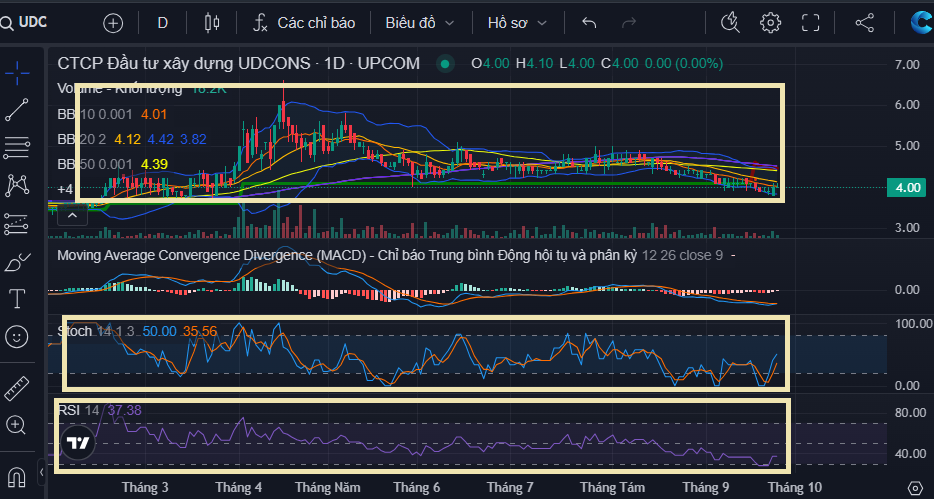Viewport: 934px width, 499px height.
Task: Select the text annotation tool
Action: click(x=17, y=298)
